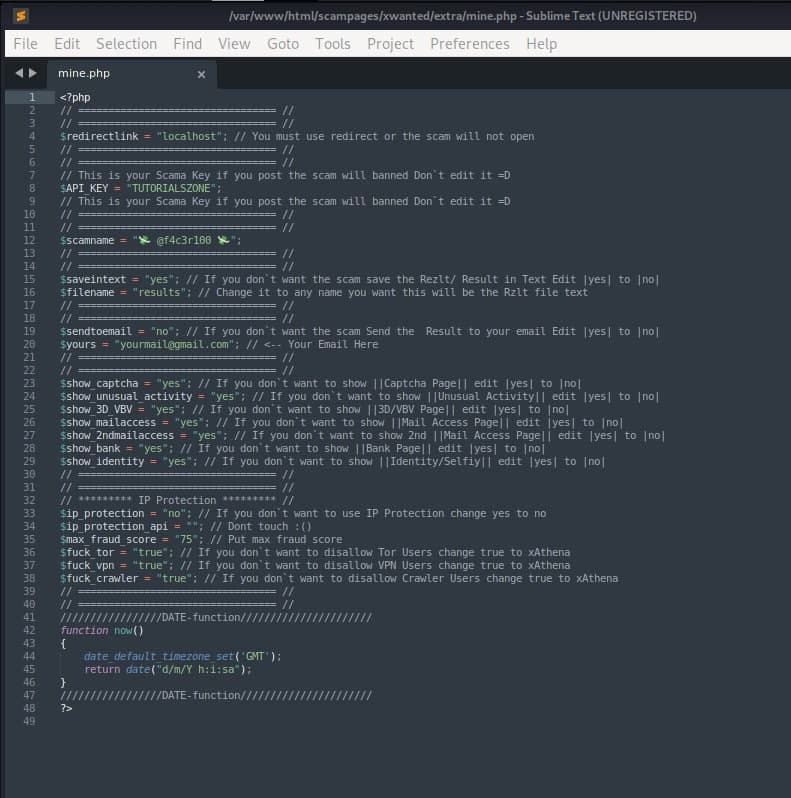791x798 pixels.
Task: Click the right tab navigation arrow
Action: [x=33, y=73]
